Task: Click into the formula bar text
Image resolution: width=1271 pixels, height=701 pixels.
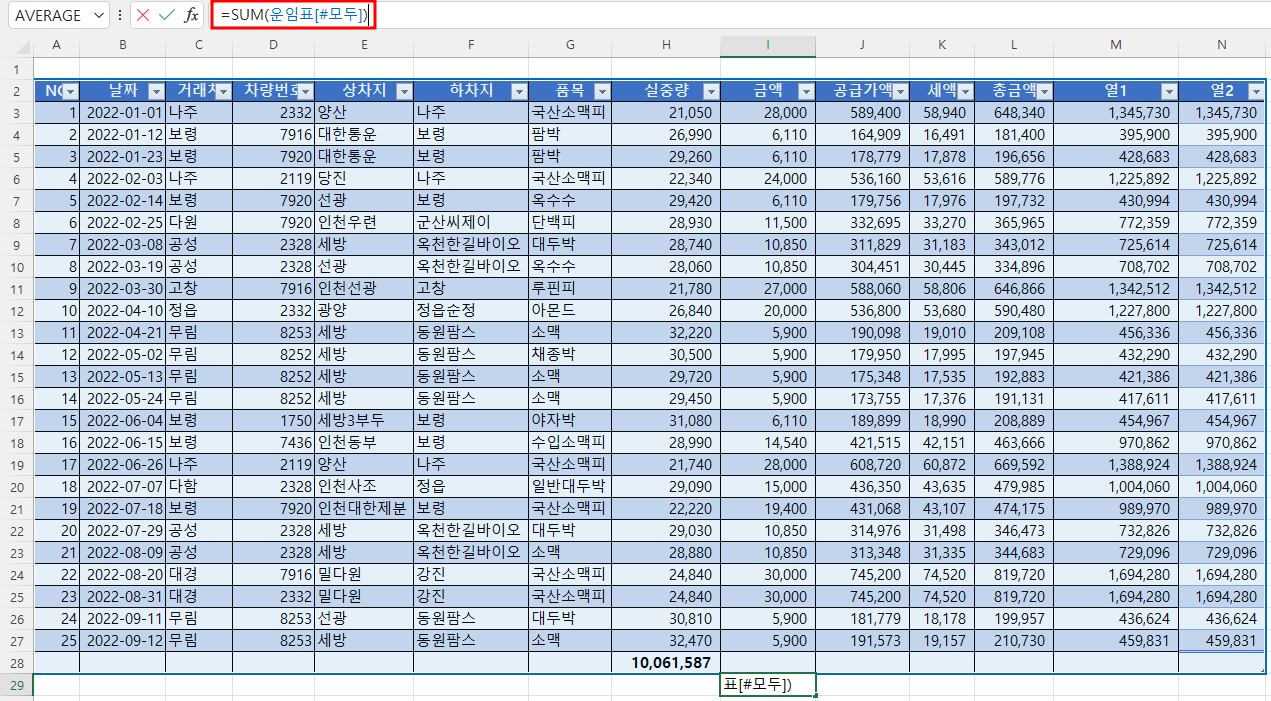Action: click(x=294, y=15)
